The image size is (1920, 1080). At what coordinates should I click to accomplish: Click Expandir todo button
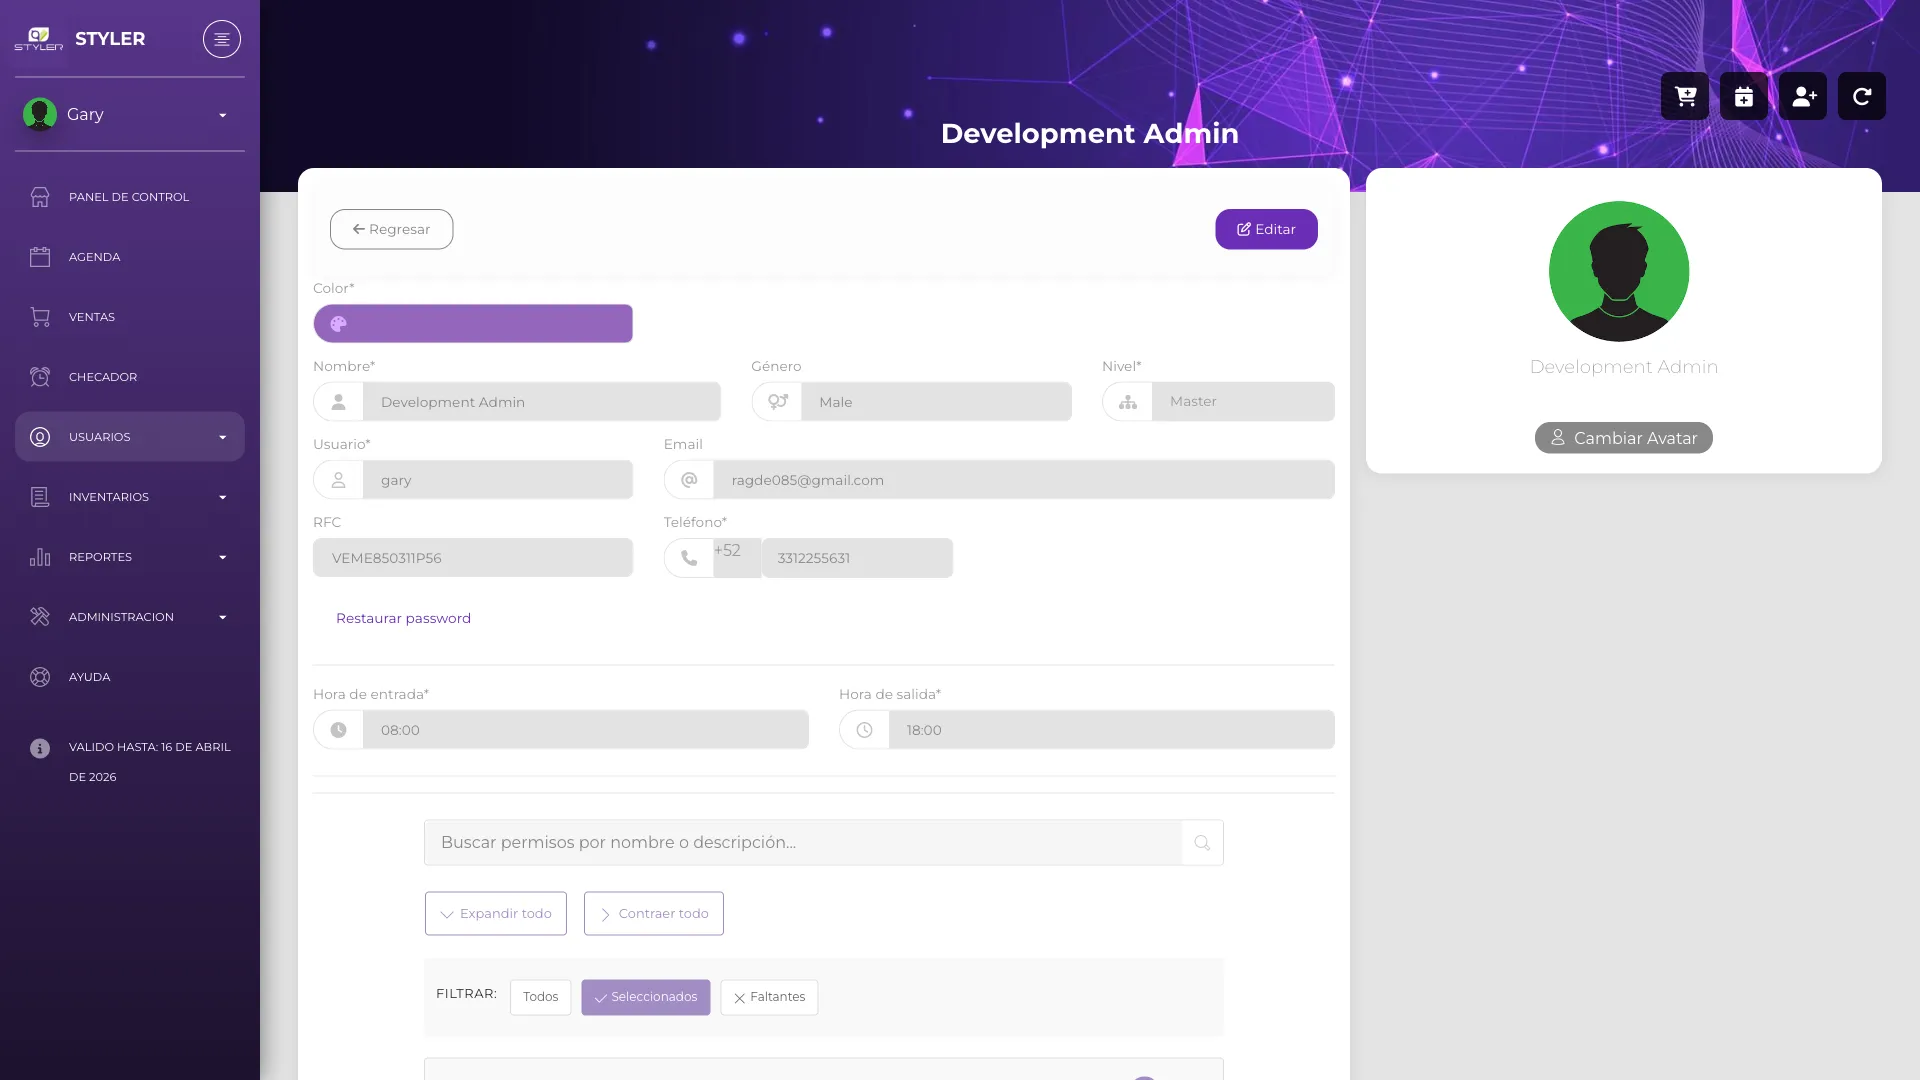pos(496,914)
